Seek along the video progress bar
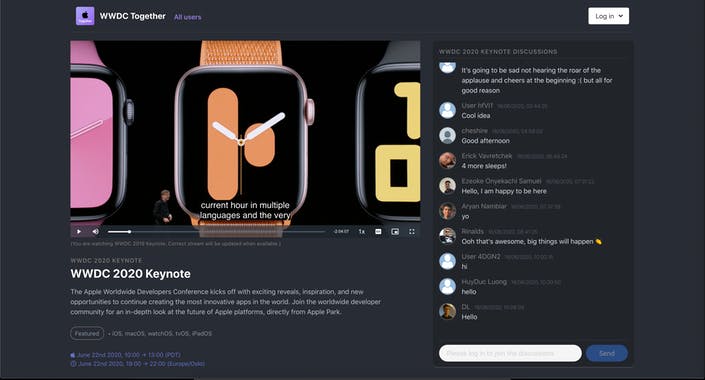This screenshot has height=380, width=705. (x=216, y=232)
